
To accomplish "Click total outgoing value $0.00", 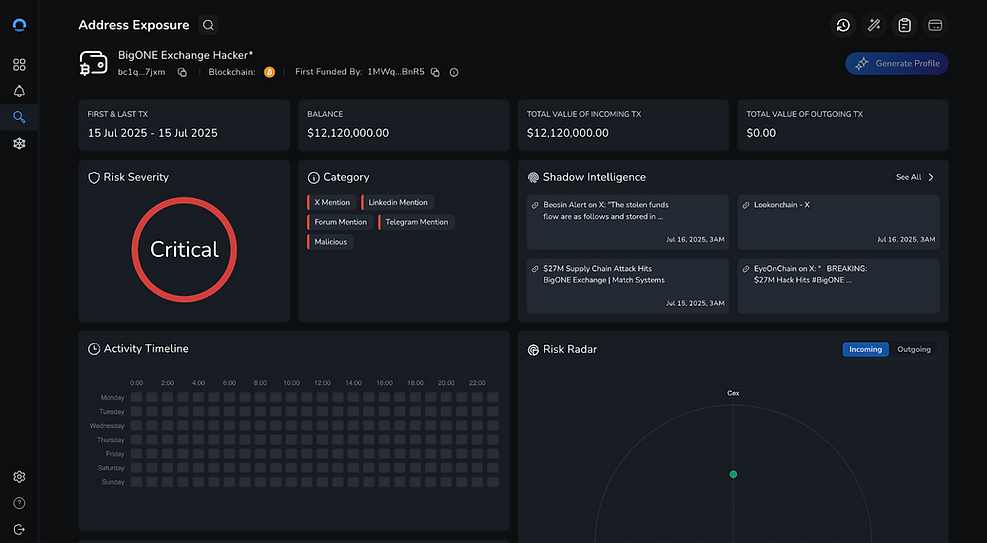I will tap(761, 133).
